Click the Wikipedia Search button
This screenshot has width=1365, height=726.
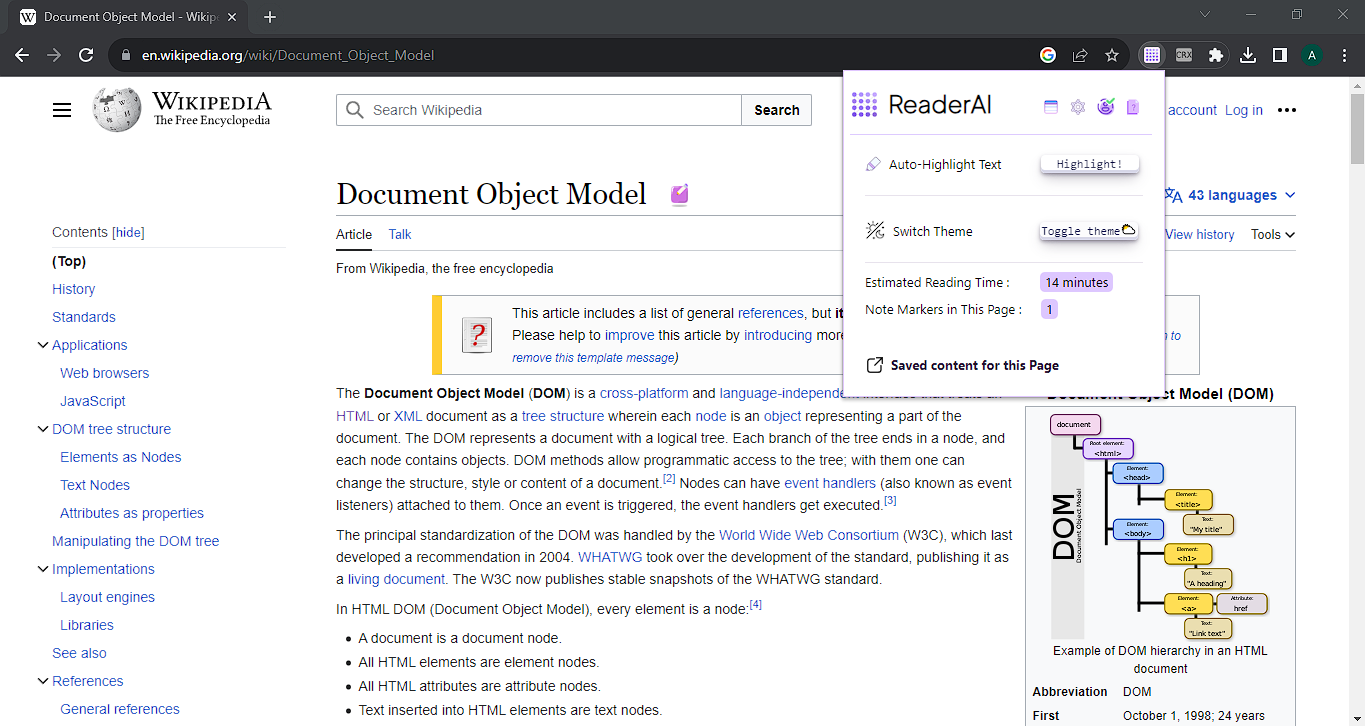(777, 110)
